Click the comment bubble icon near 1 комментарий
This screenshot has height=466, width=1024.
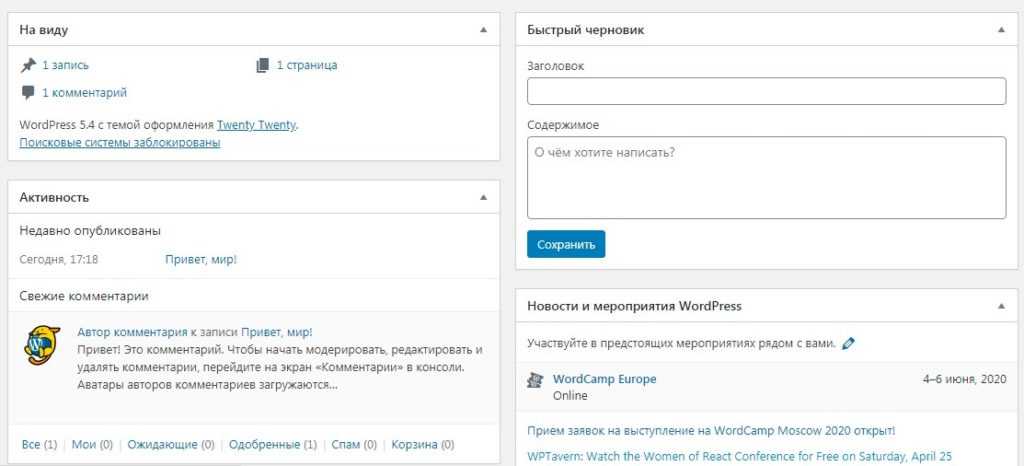tap(28, 93)
